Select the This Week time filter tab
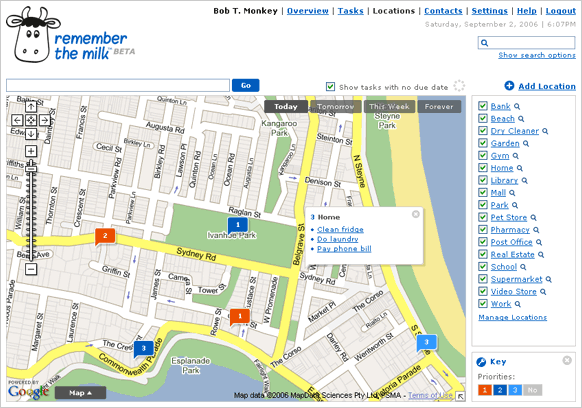Screen dimensions: 582x408 click(389, 107)
